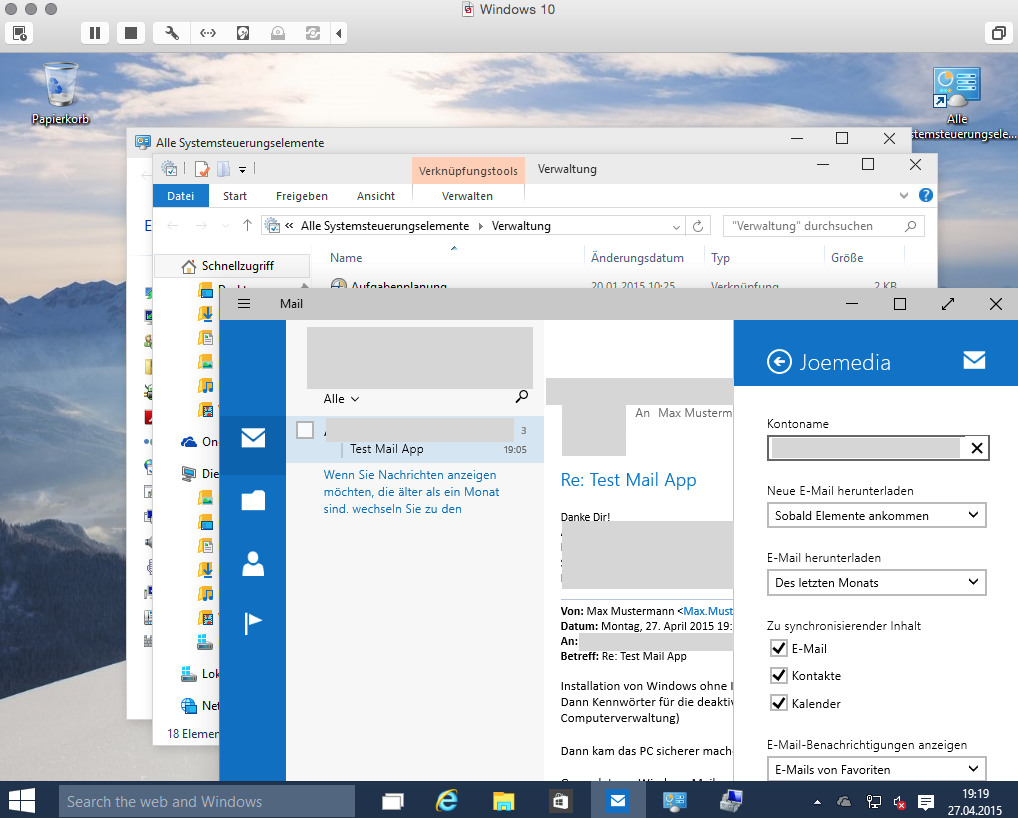The width and height of the screenshot is (1018, 818).
Task: Select Mail envelope icon in sidebar
Action: [x=253, y=438]
